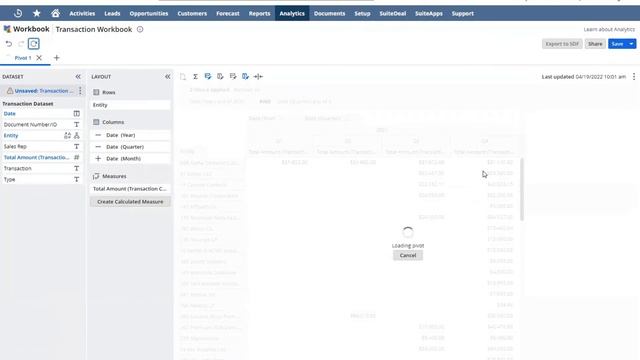Open the Activities menu
Viewport: 640px width, 360px height.
tap(82, 13)
